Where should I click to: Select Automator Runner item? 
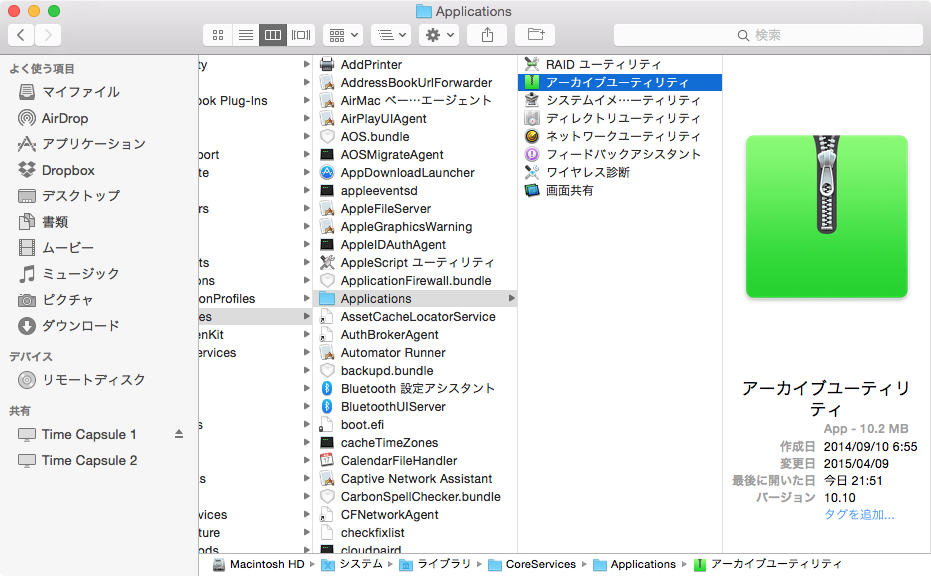tap(415, 353)
